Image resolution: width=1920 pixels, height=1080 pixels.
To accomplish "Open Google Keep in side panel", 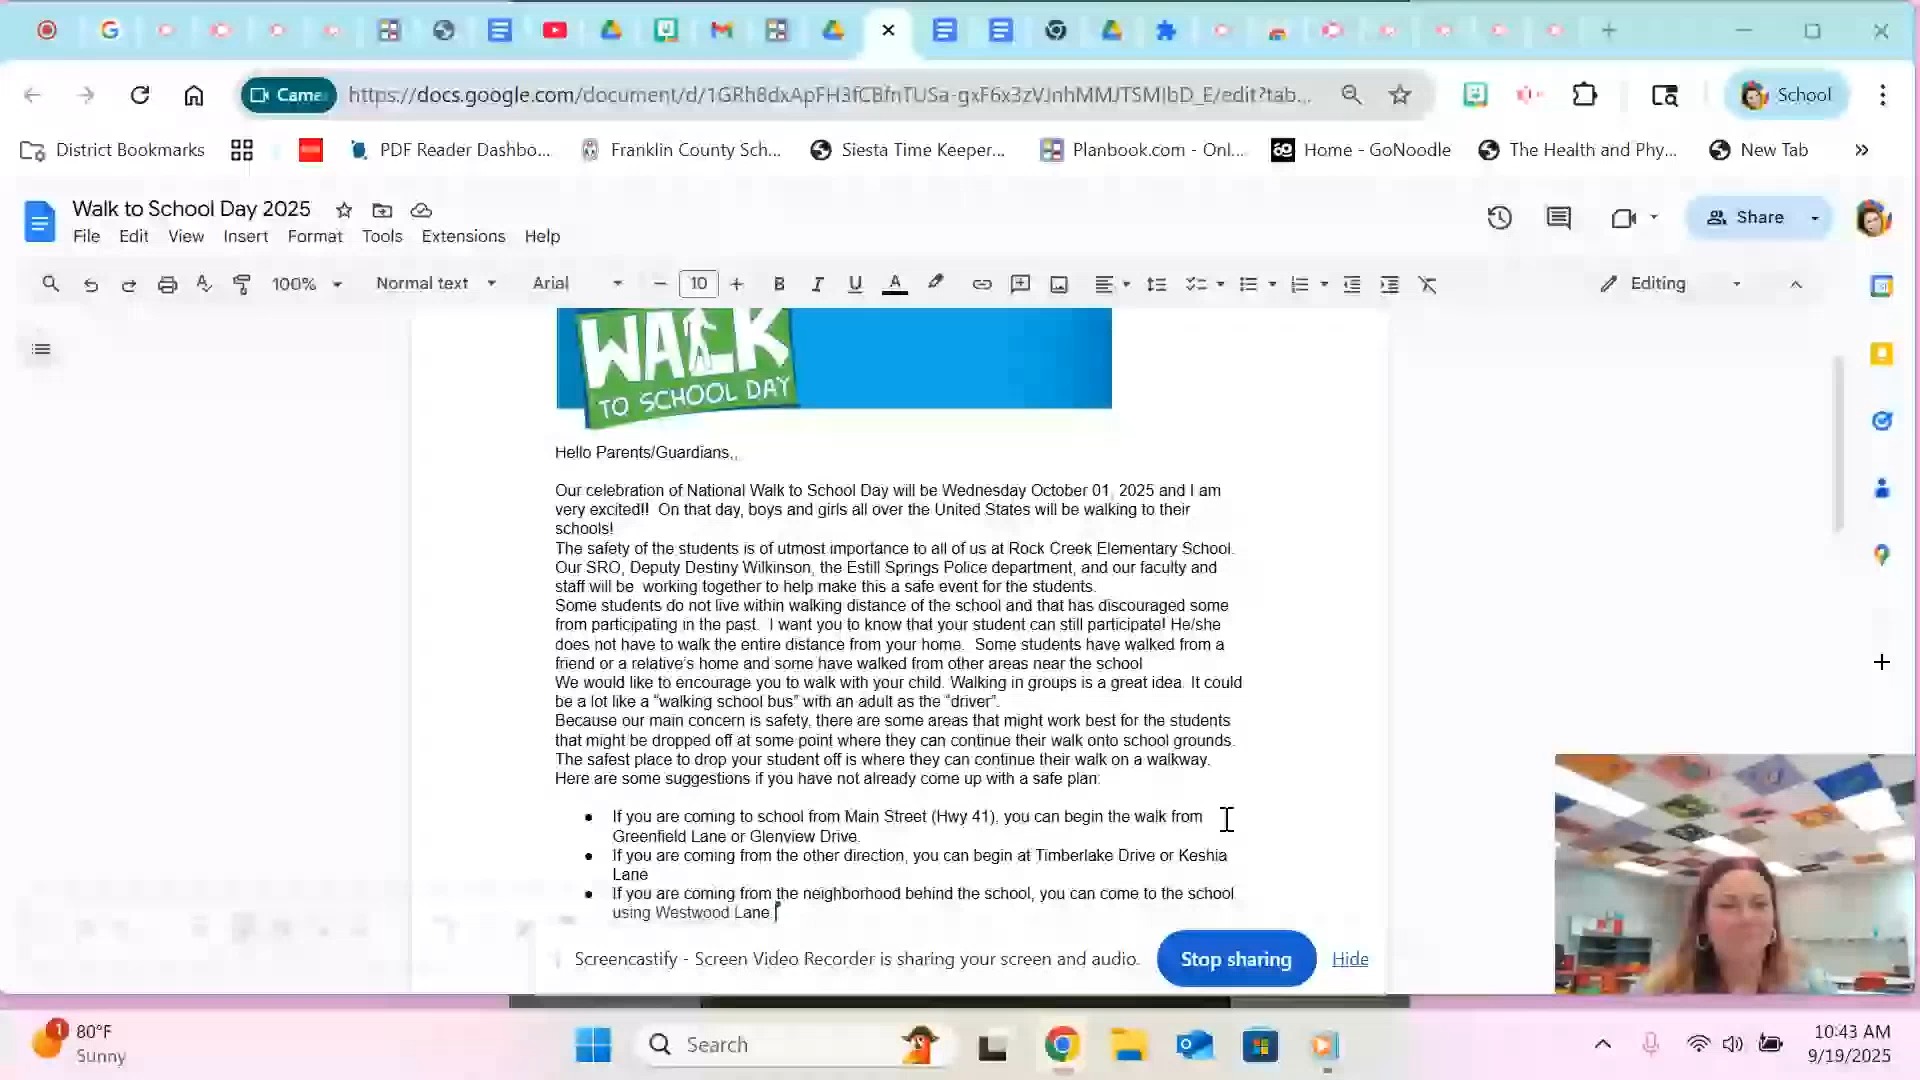I will (1882, 354).
